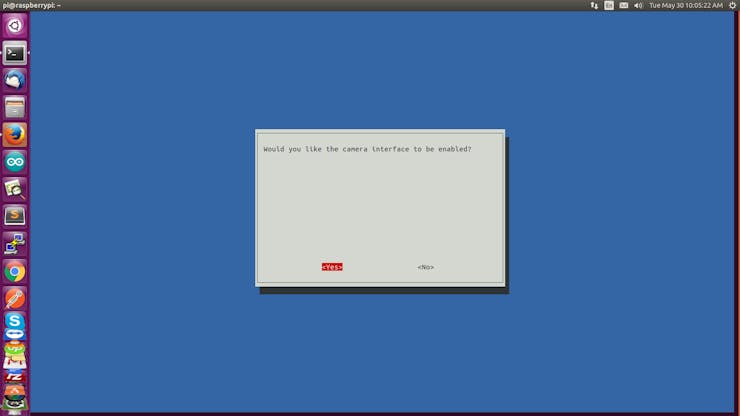Open the mail envelope indicator
740x416 pixels.
pos(623,6)
